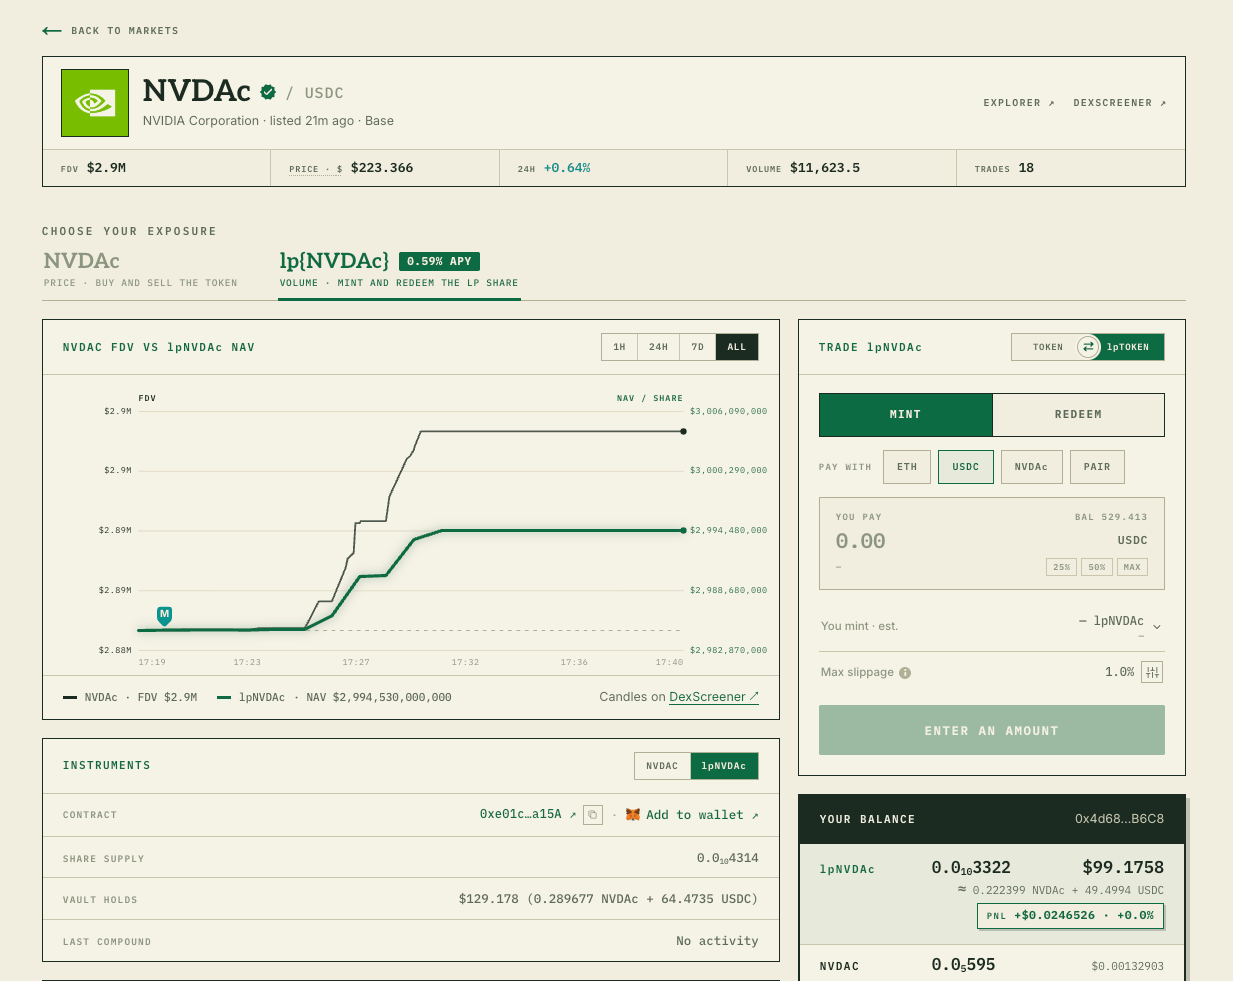Click the share supply value

tap(727, 858)
